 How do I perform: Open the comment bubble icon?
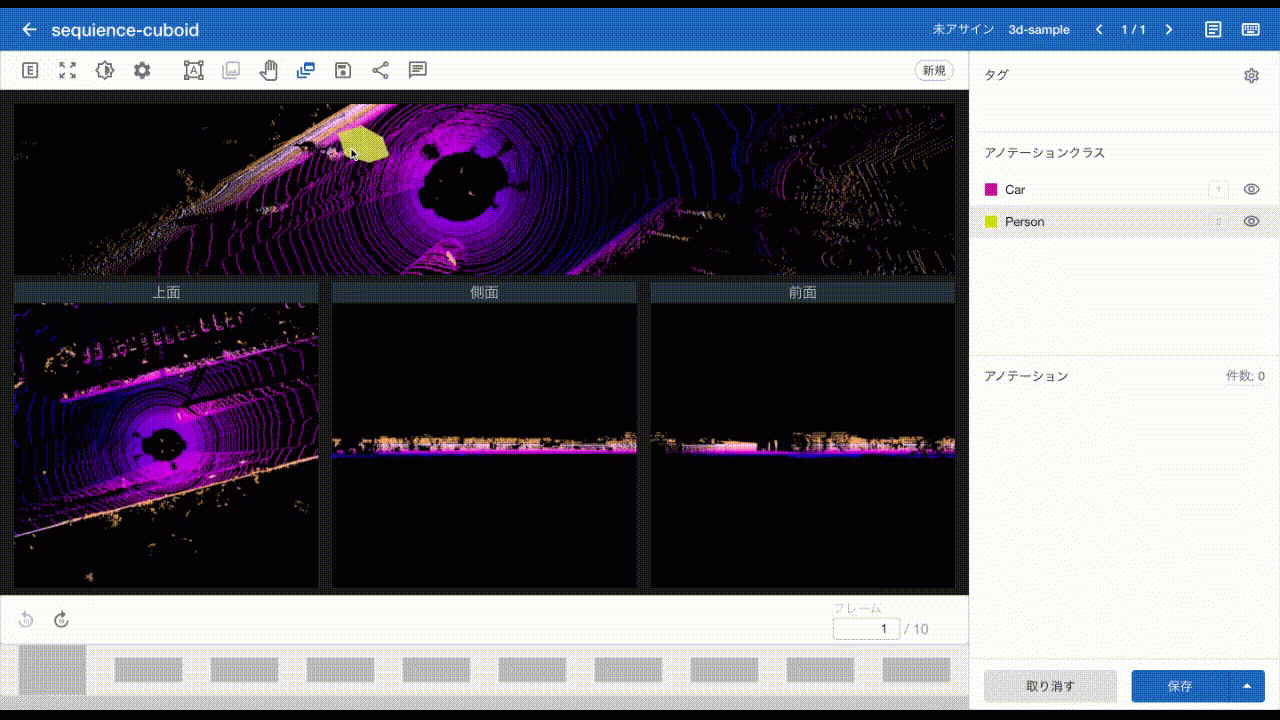(418, 70)
